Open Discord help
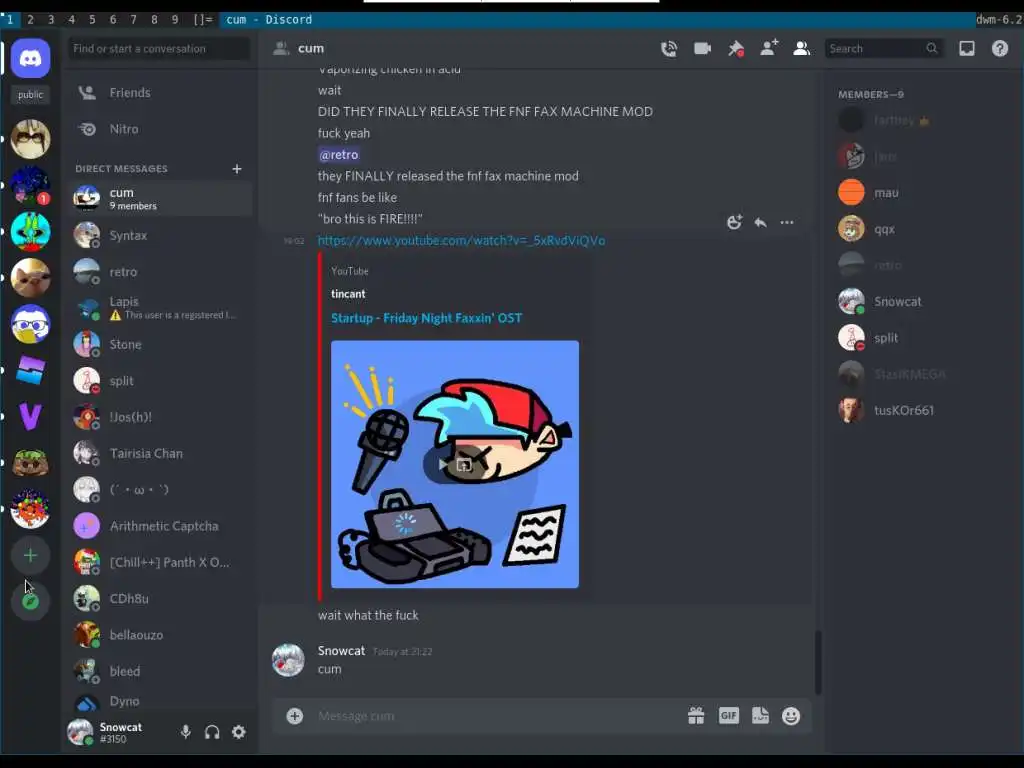Viewport: 1024px width, 768px height. coord(1000,48)
